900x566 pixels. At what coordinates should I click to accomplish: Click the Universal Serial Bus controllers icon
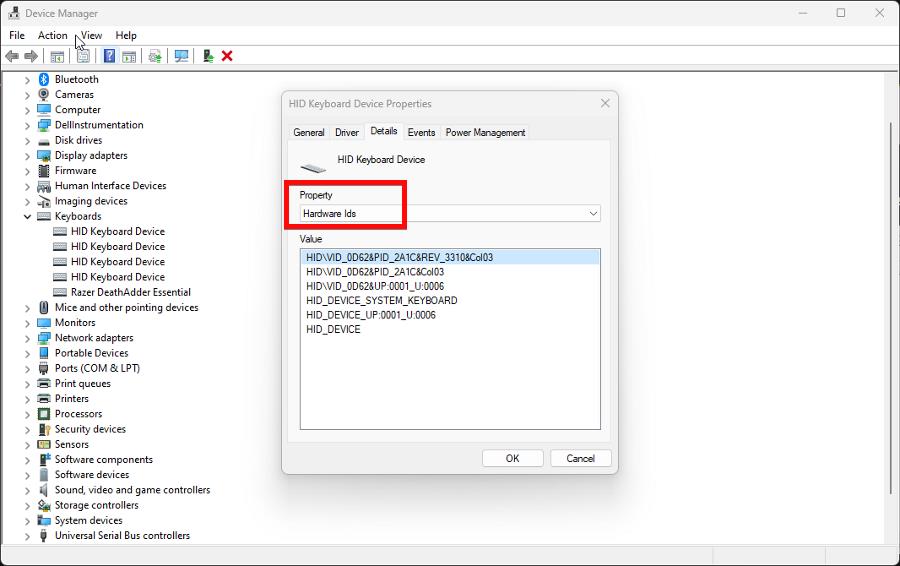click(44, 536)
